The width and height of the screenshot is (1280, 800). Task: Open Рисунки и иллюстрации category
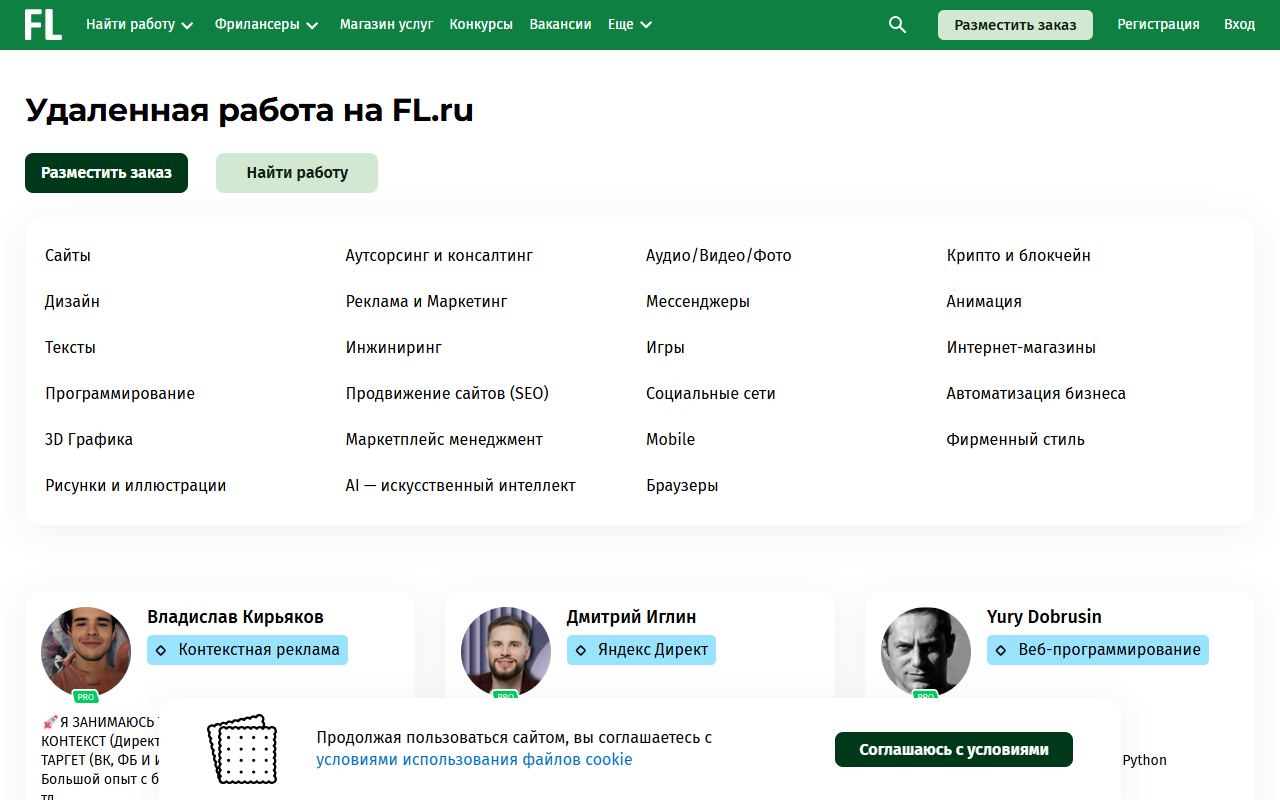[136, 486]
